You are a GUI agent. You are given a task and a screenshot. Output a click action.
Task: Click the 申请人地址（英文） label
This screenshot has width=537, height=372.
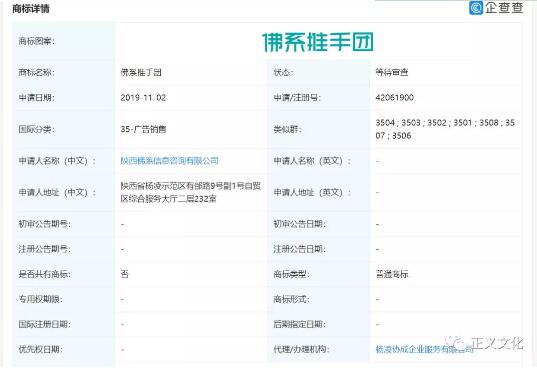312,192
